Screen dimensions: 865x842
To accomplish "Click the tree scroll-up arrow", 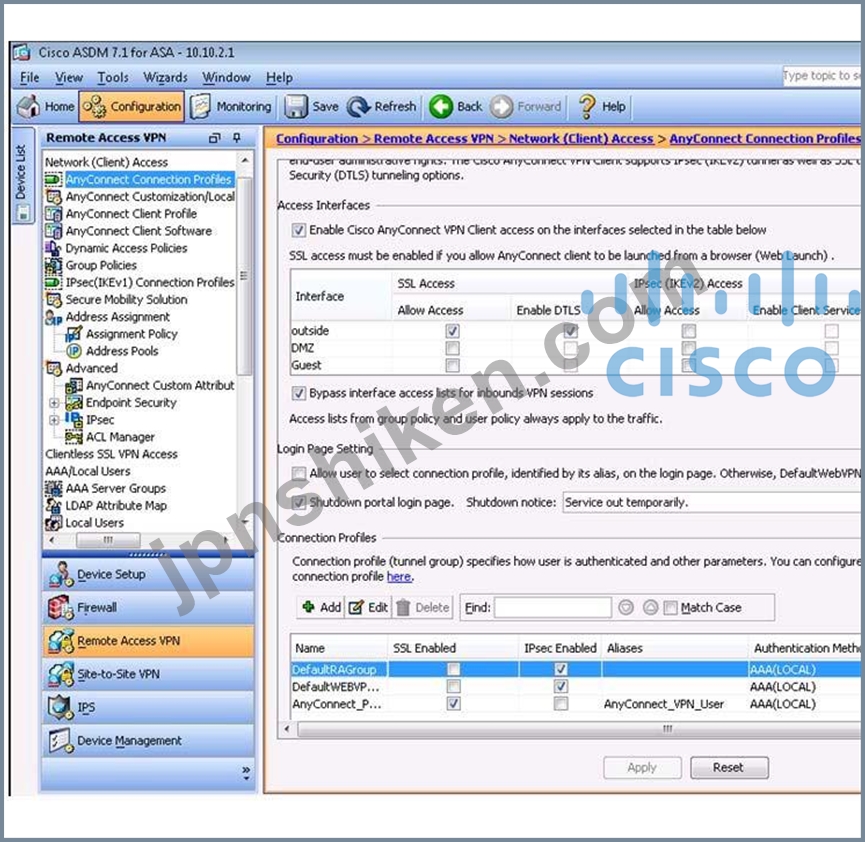I will tap(245, 160).
